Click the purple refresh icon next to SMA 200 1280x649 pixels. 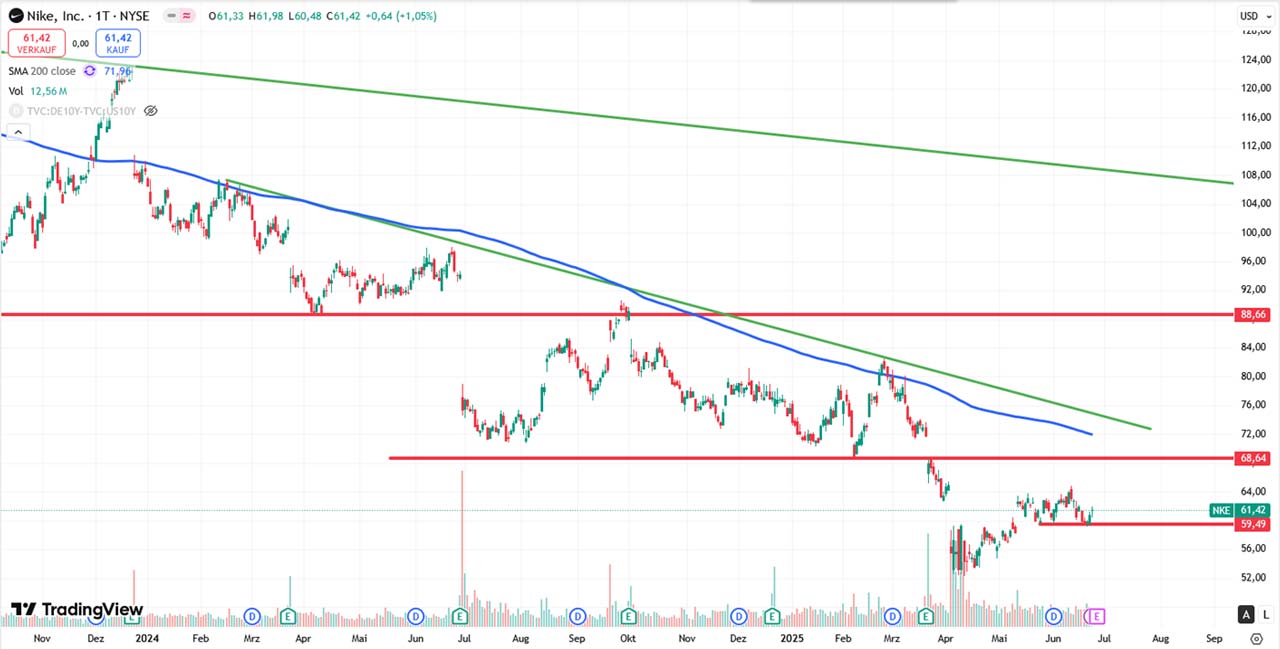[x=90, y=71]
